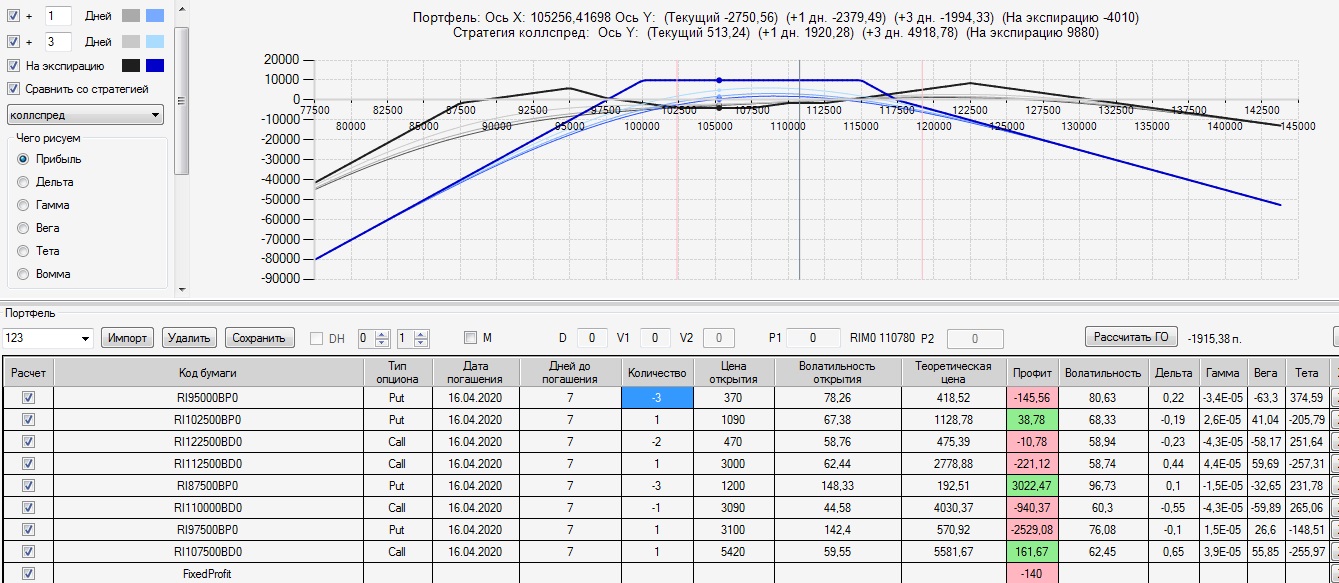Image resolution: width=1339 pixels, height=583 pixels.
Task: Open the portfolio 123 dropdown
Action: [48, 338]
